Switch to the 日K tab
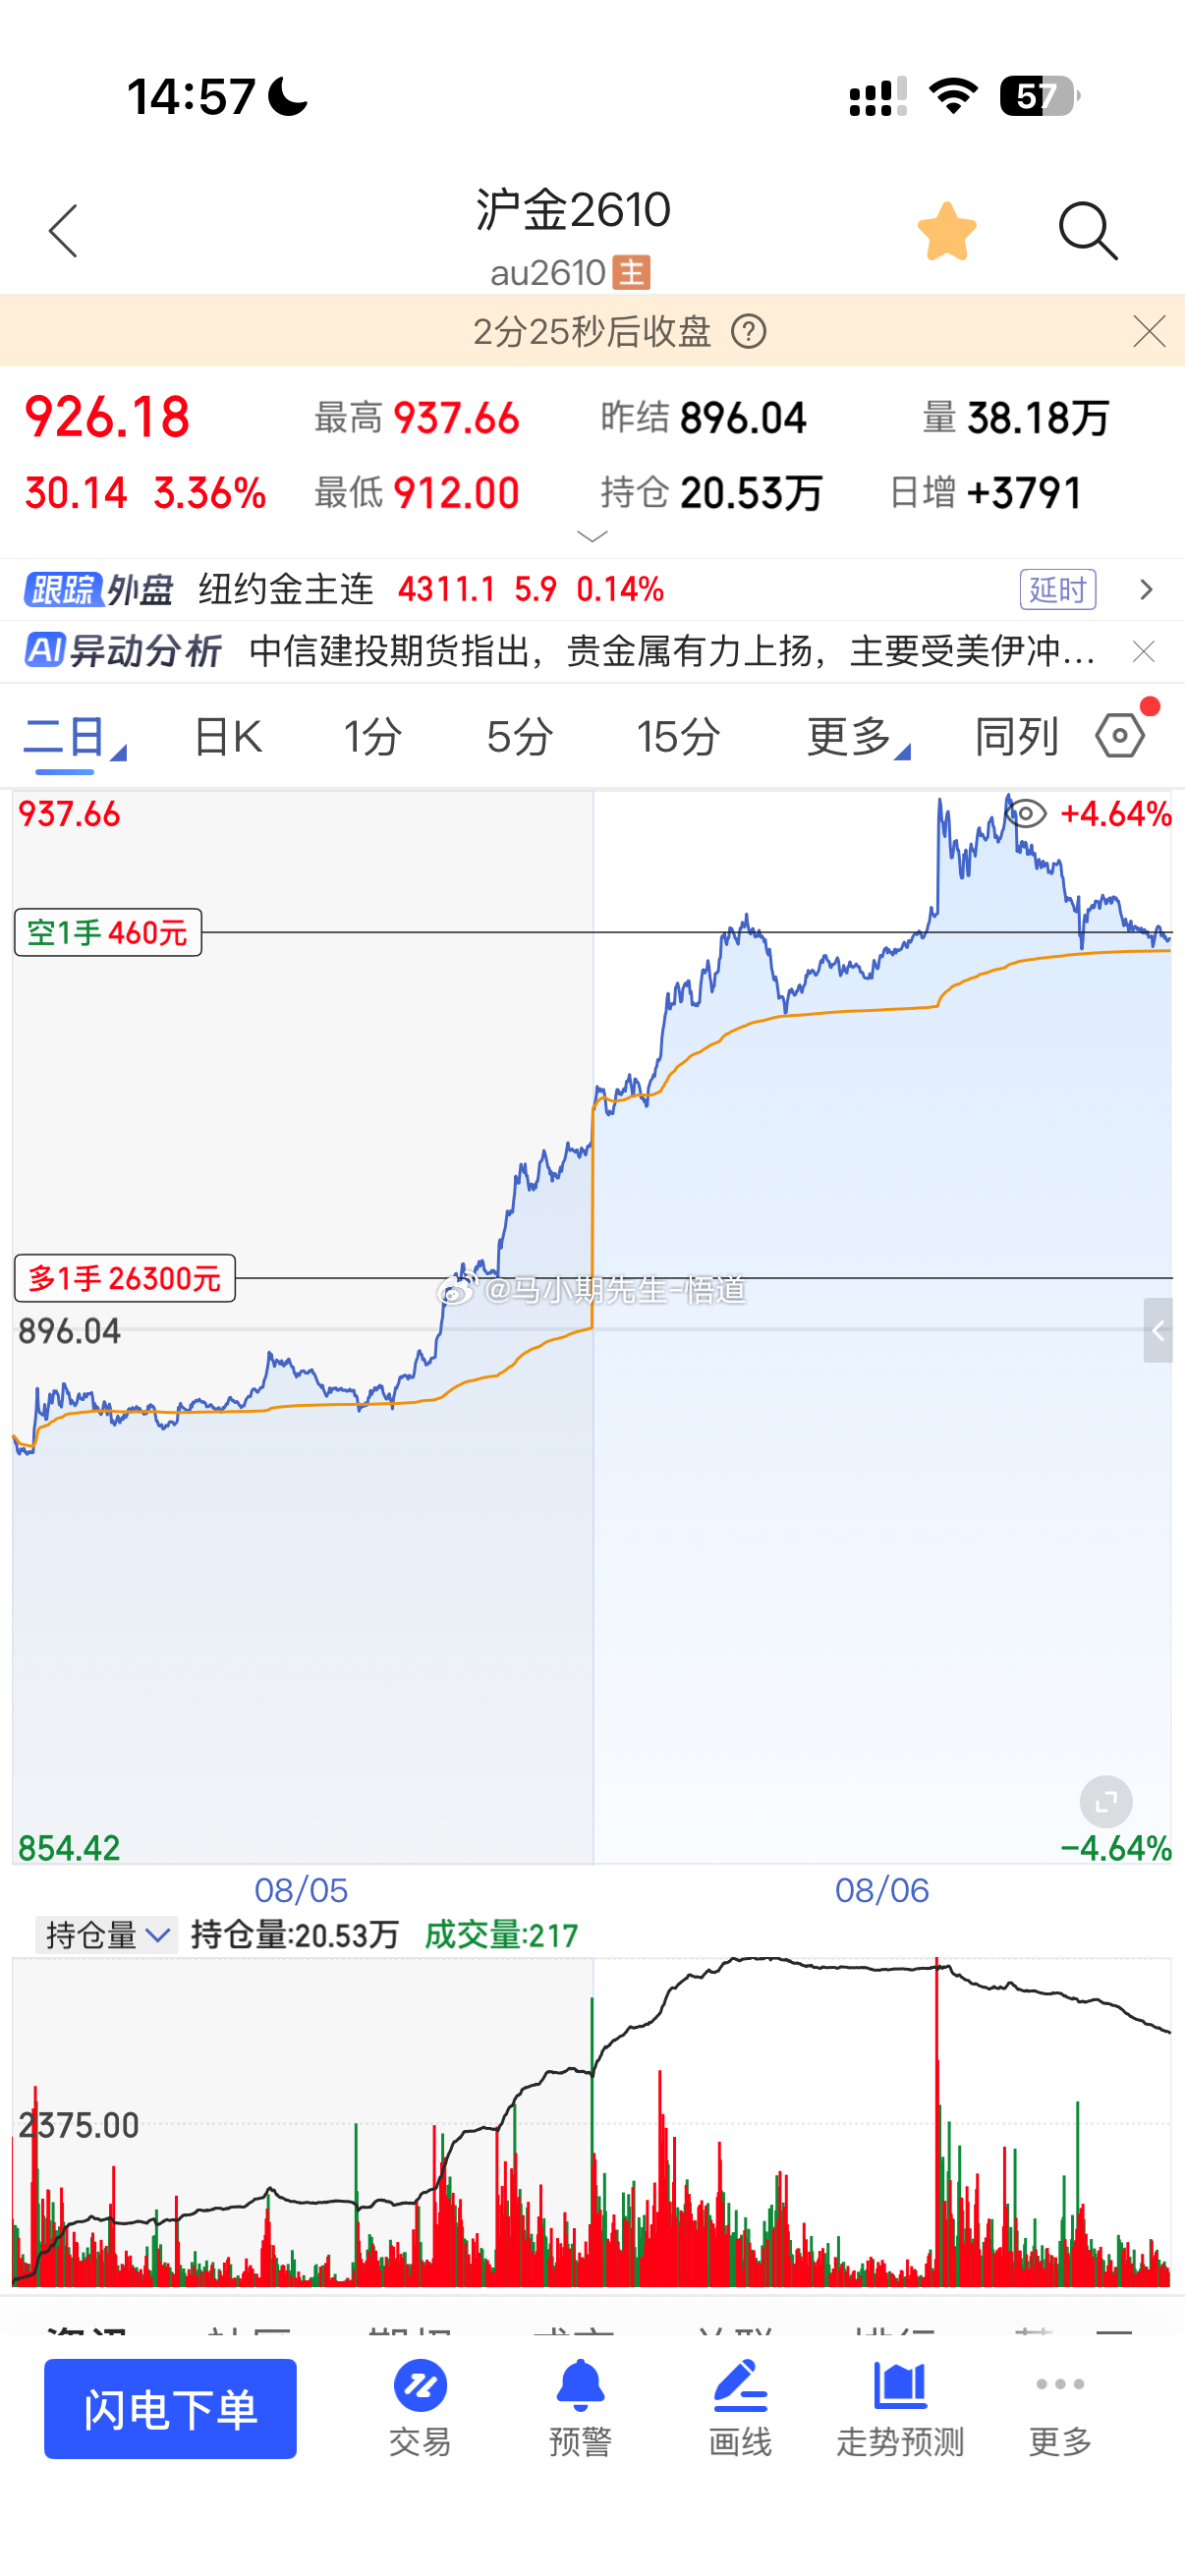This screenshot has height=2576, width=1185. [x=228, y=738]
